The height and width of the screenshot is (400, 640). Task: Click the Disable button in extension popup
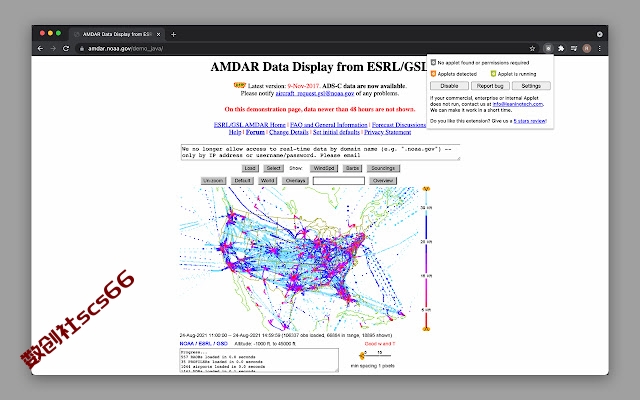[449, 86]
